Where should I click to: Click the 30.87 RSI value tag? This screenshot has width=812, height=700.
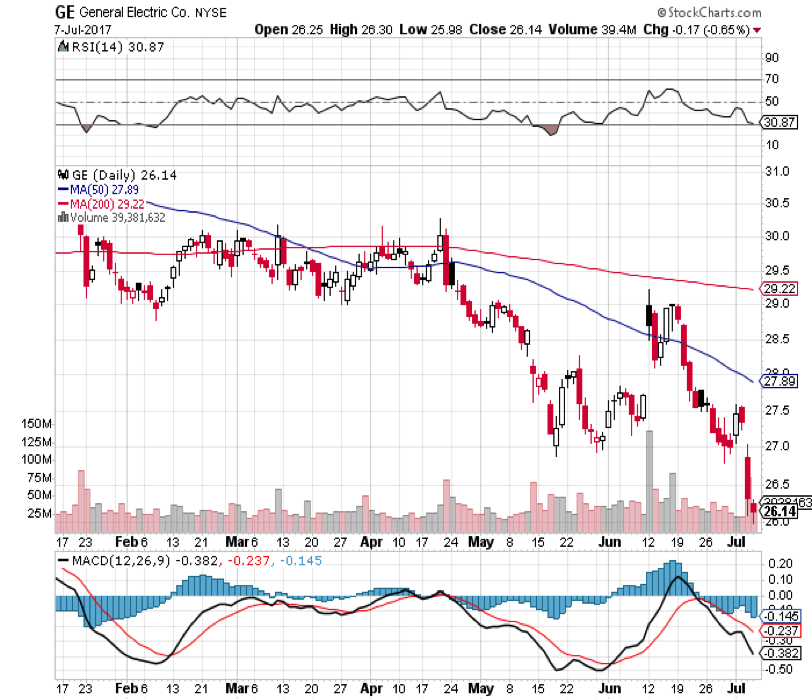click(777, 123)
